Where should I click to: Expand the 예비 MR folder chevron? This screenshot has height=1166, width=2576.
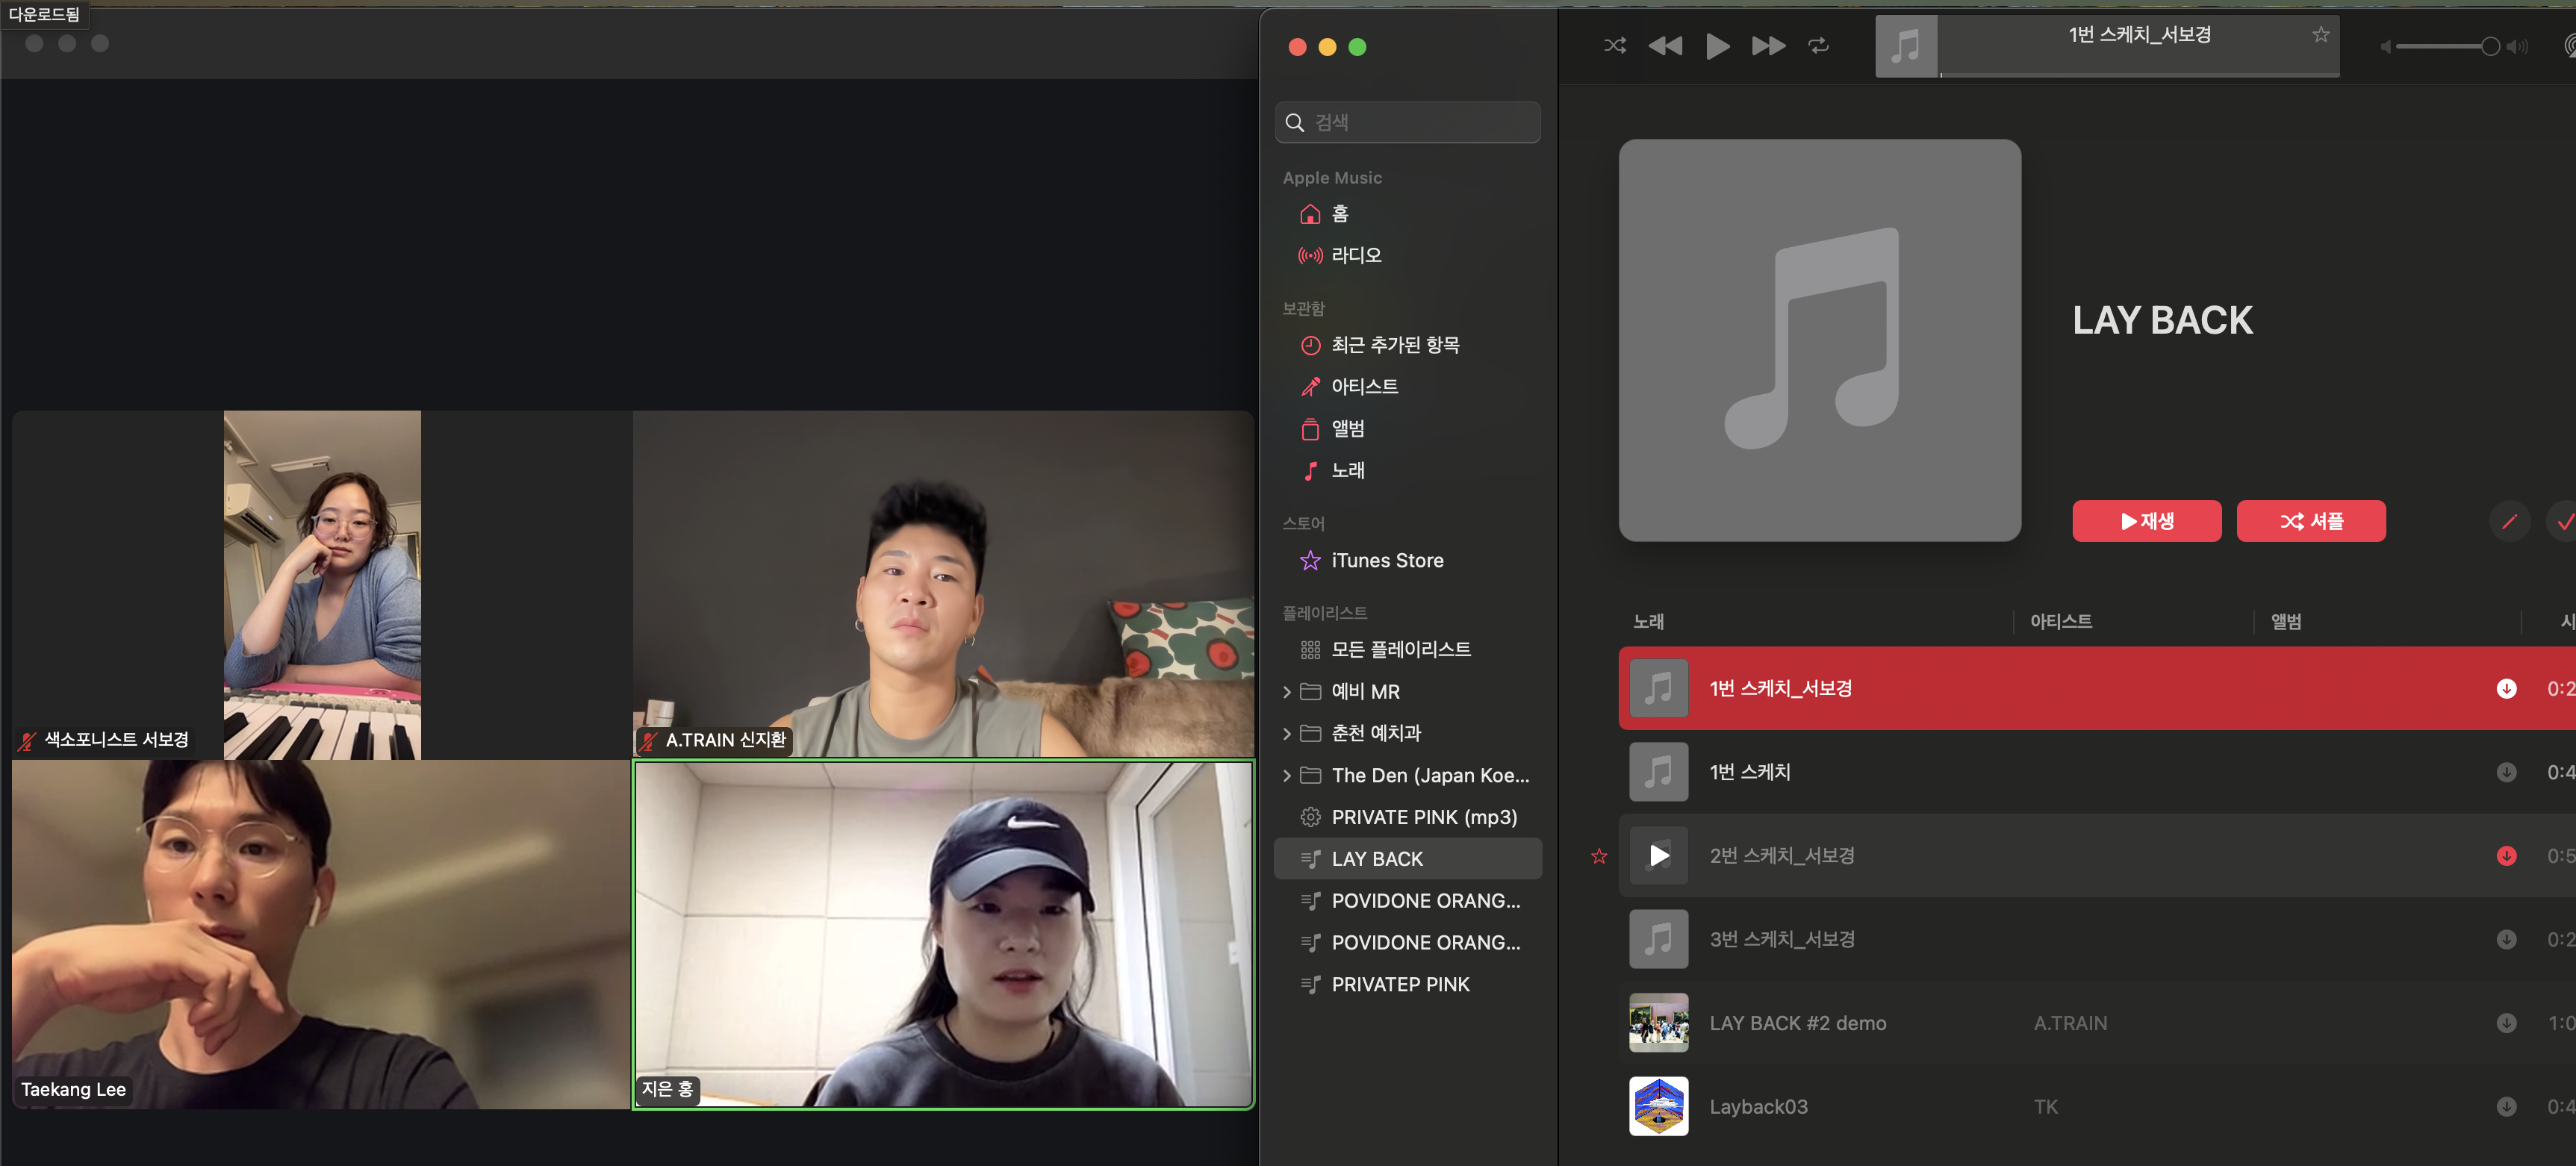coord(1286,692)
